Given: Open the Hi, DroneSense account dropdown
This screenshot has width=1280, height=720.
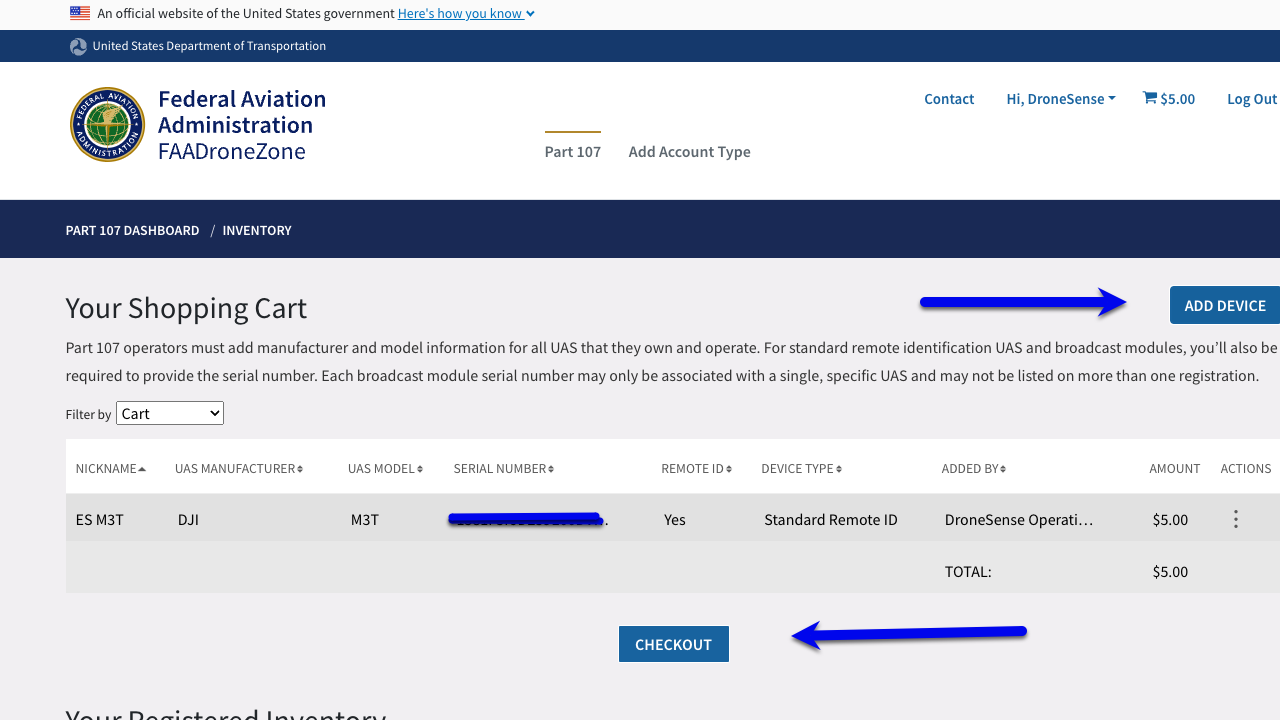Looking at the screenshot, I should [x=1060, y=98].
